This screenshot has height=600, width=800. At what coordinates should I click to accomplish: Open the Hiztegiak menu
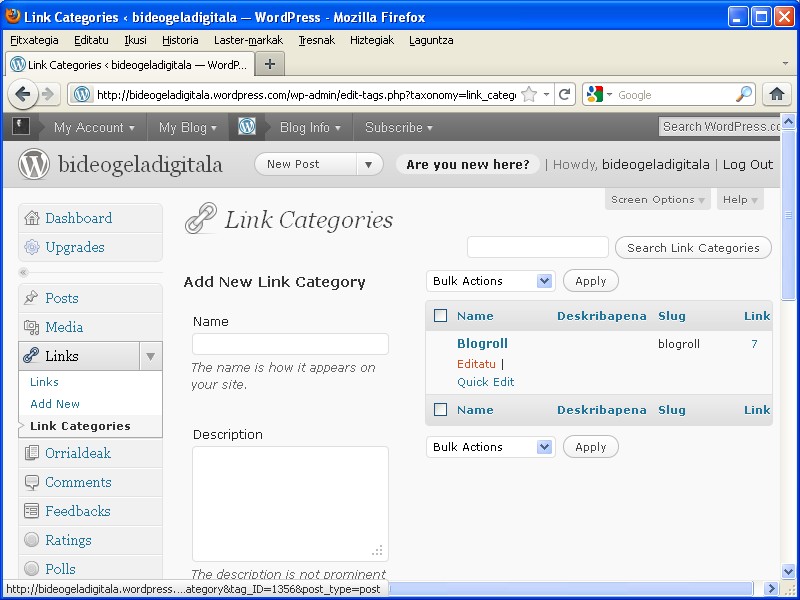pos(372,40)
